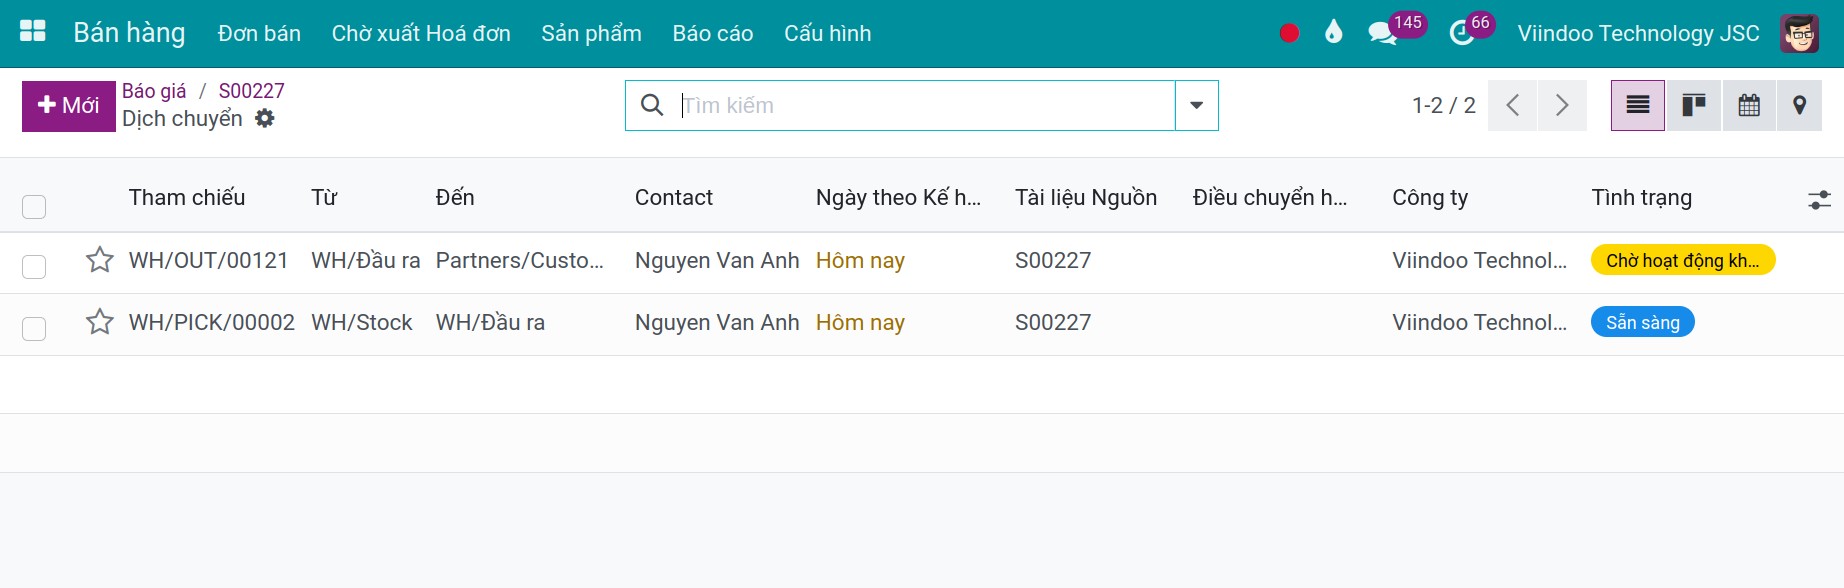Open the apps grid home menu
The height and width of the screenshot is (588, 1844).
pyautogui.click(x=33, y=32)
